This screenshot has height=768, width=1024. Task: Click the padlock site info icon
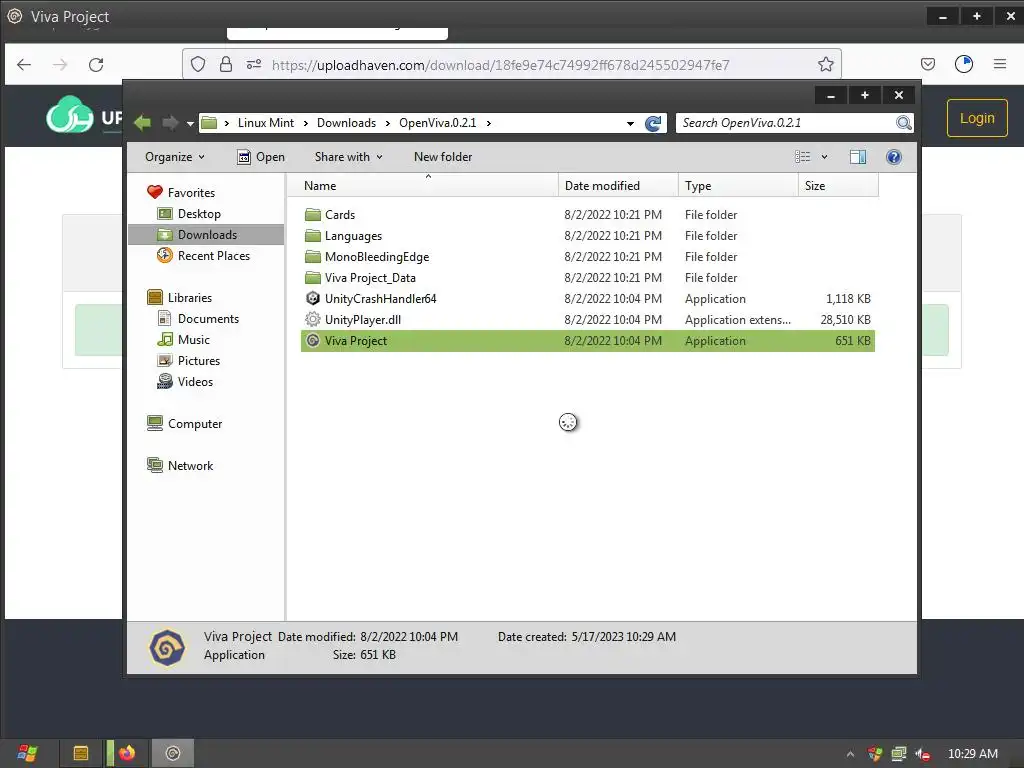pyautogui.click(x=226, y=64)
